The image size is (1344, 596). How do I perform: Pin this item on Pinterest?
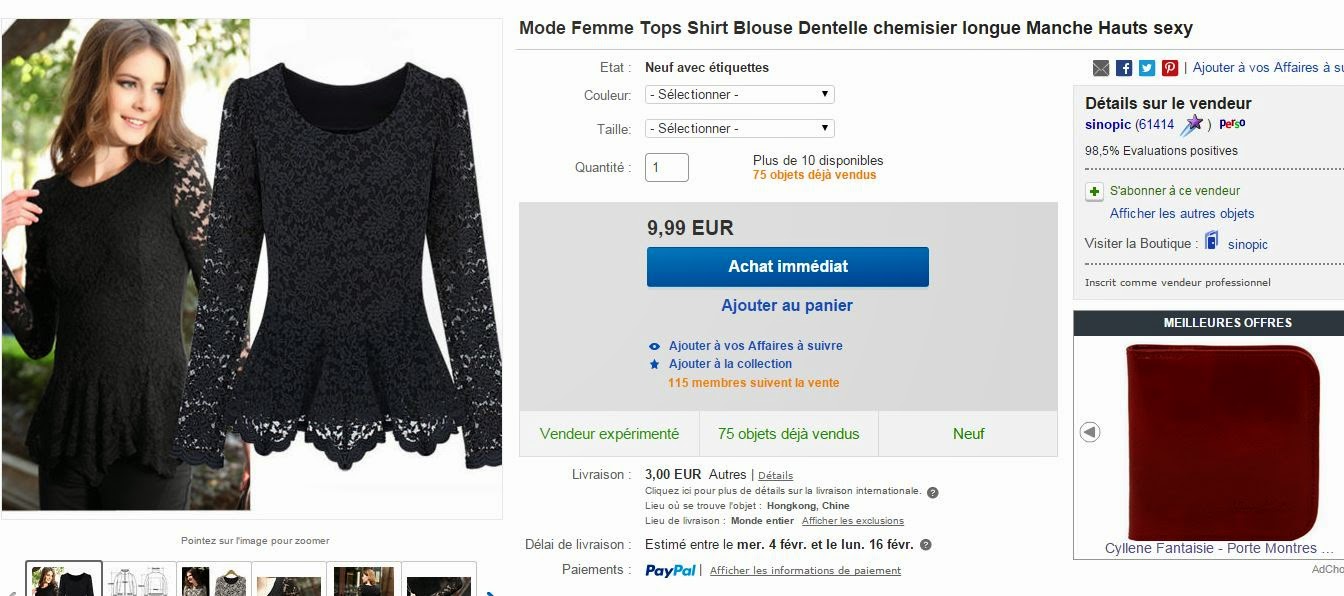pyautogui.click(x=1170, y=68)
